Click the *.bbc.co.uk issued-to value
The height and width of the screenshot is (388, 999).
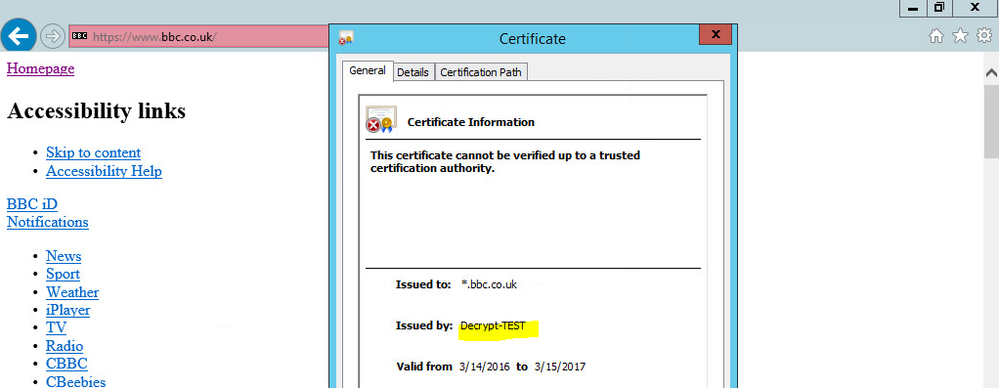coord(489,285)
